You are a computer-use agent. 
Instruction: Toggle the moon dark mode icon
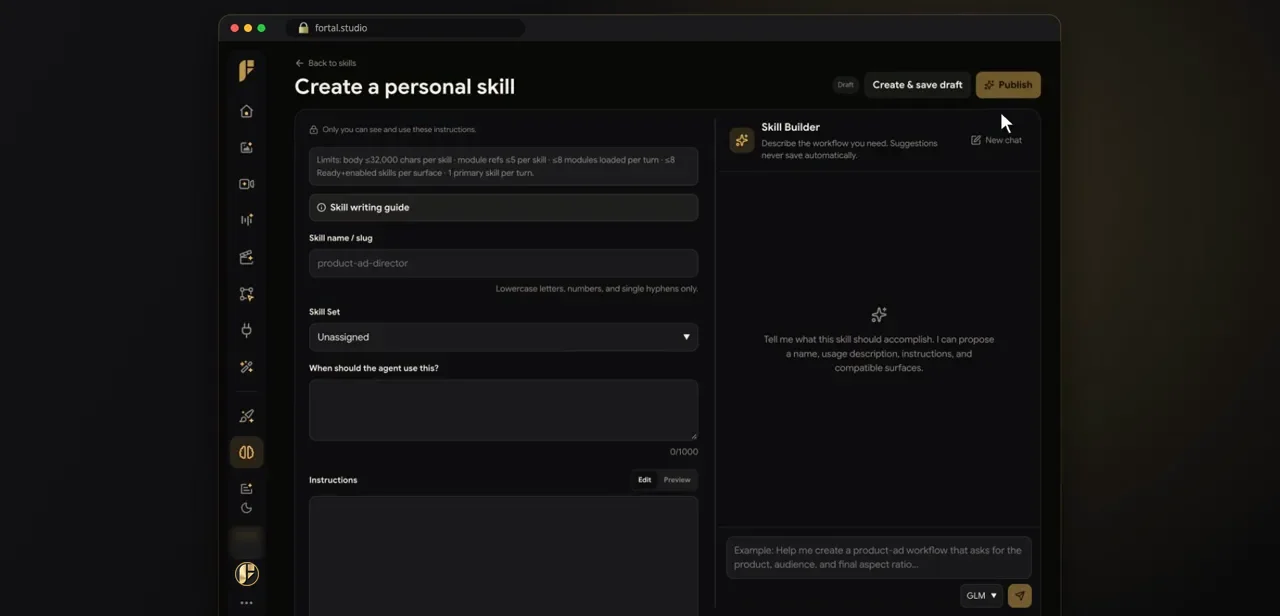(246, 508)
